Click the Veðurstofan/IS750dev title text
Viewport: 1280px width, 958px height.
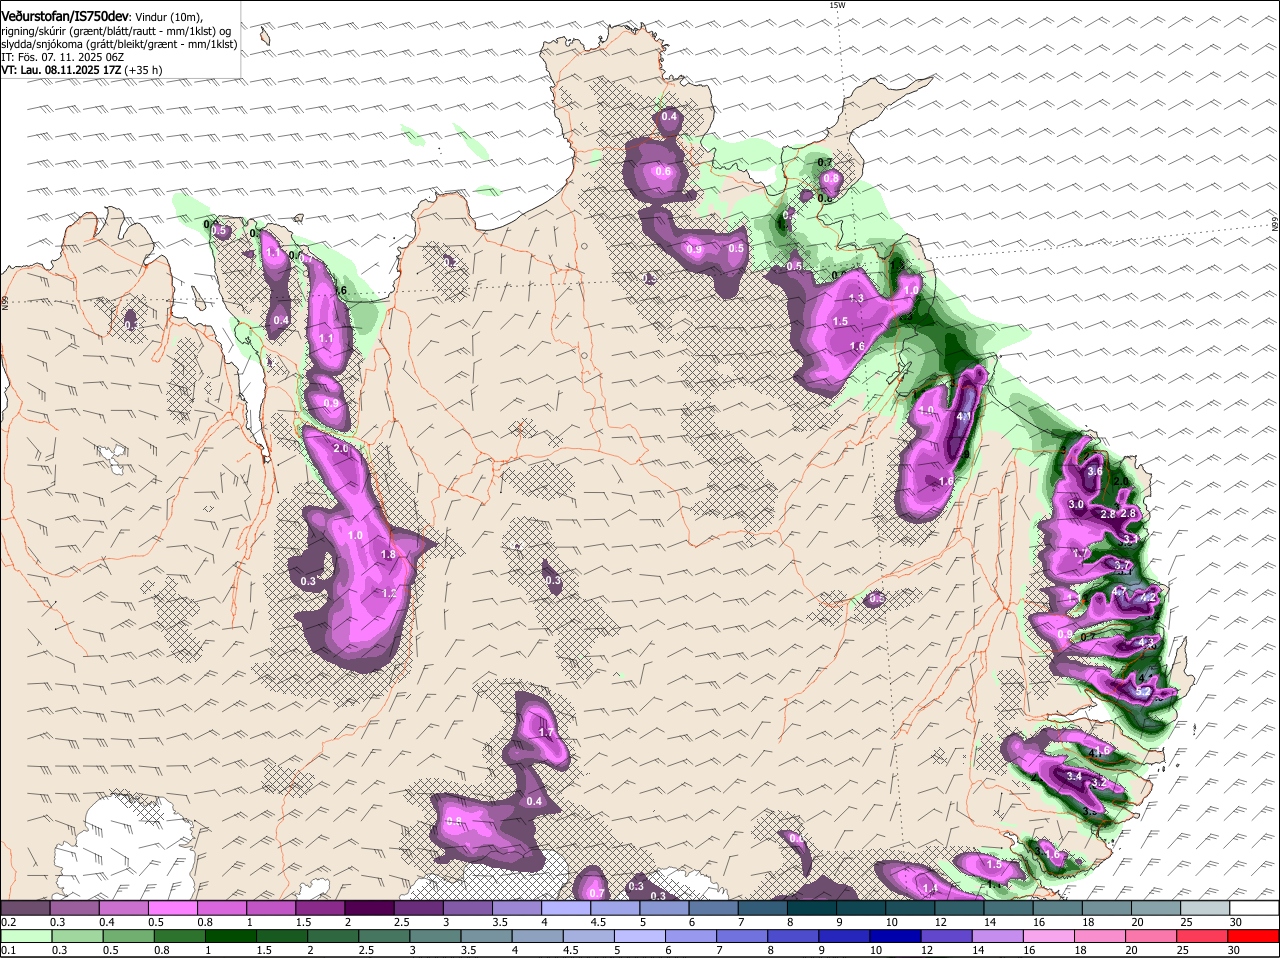[65, 16]
